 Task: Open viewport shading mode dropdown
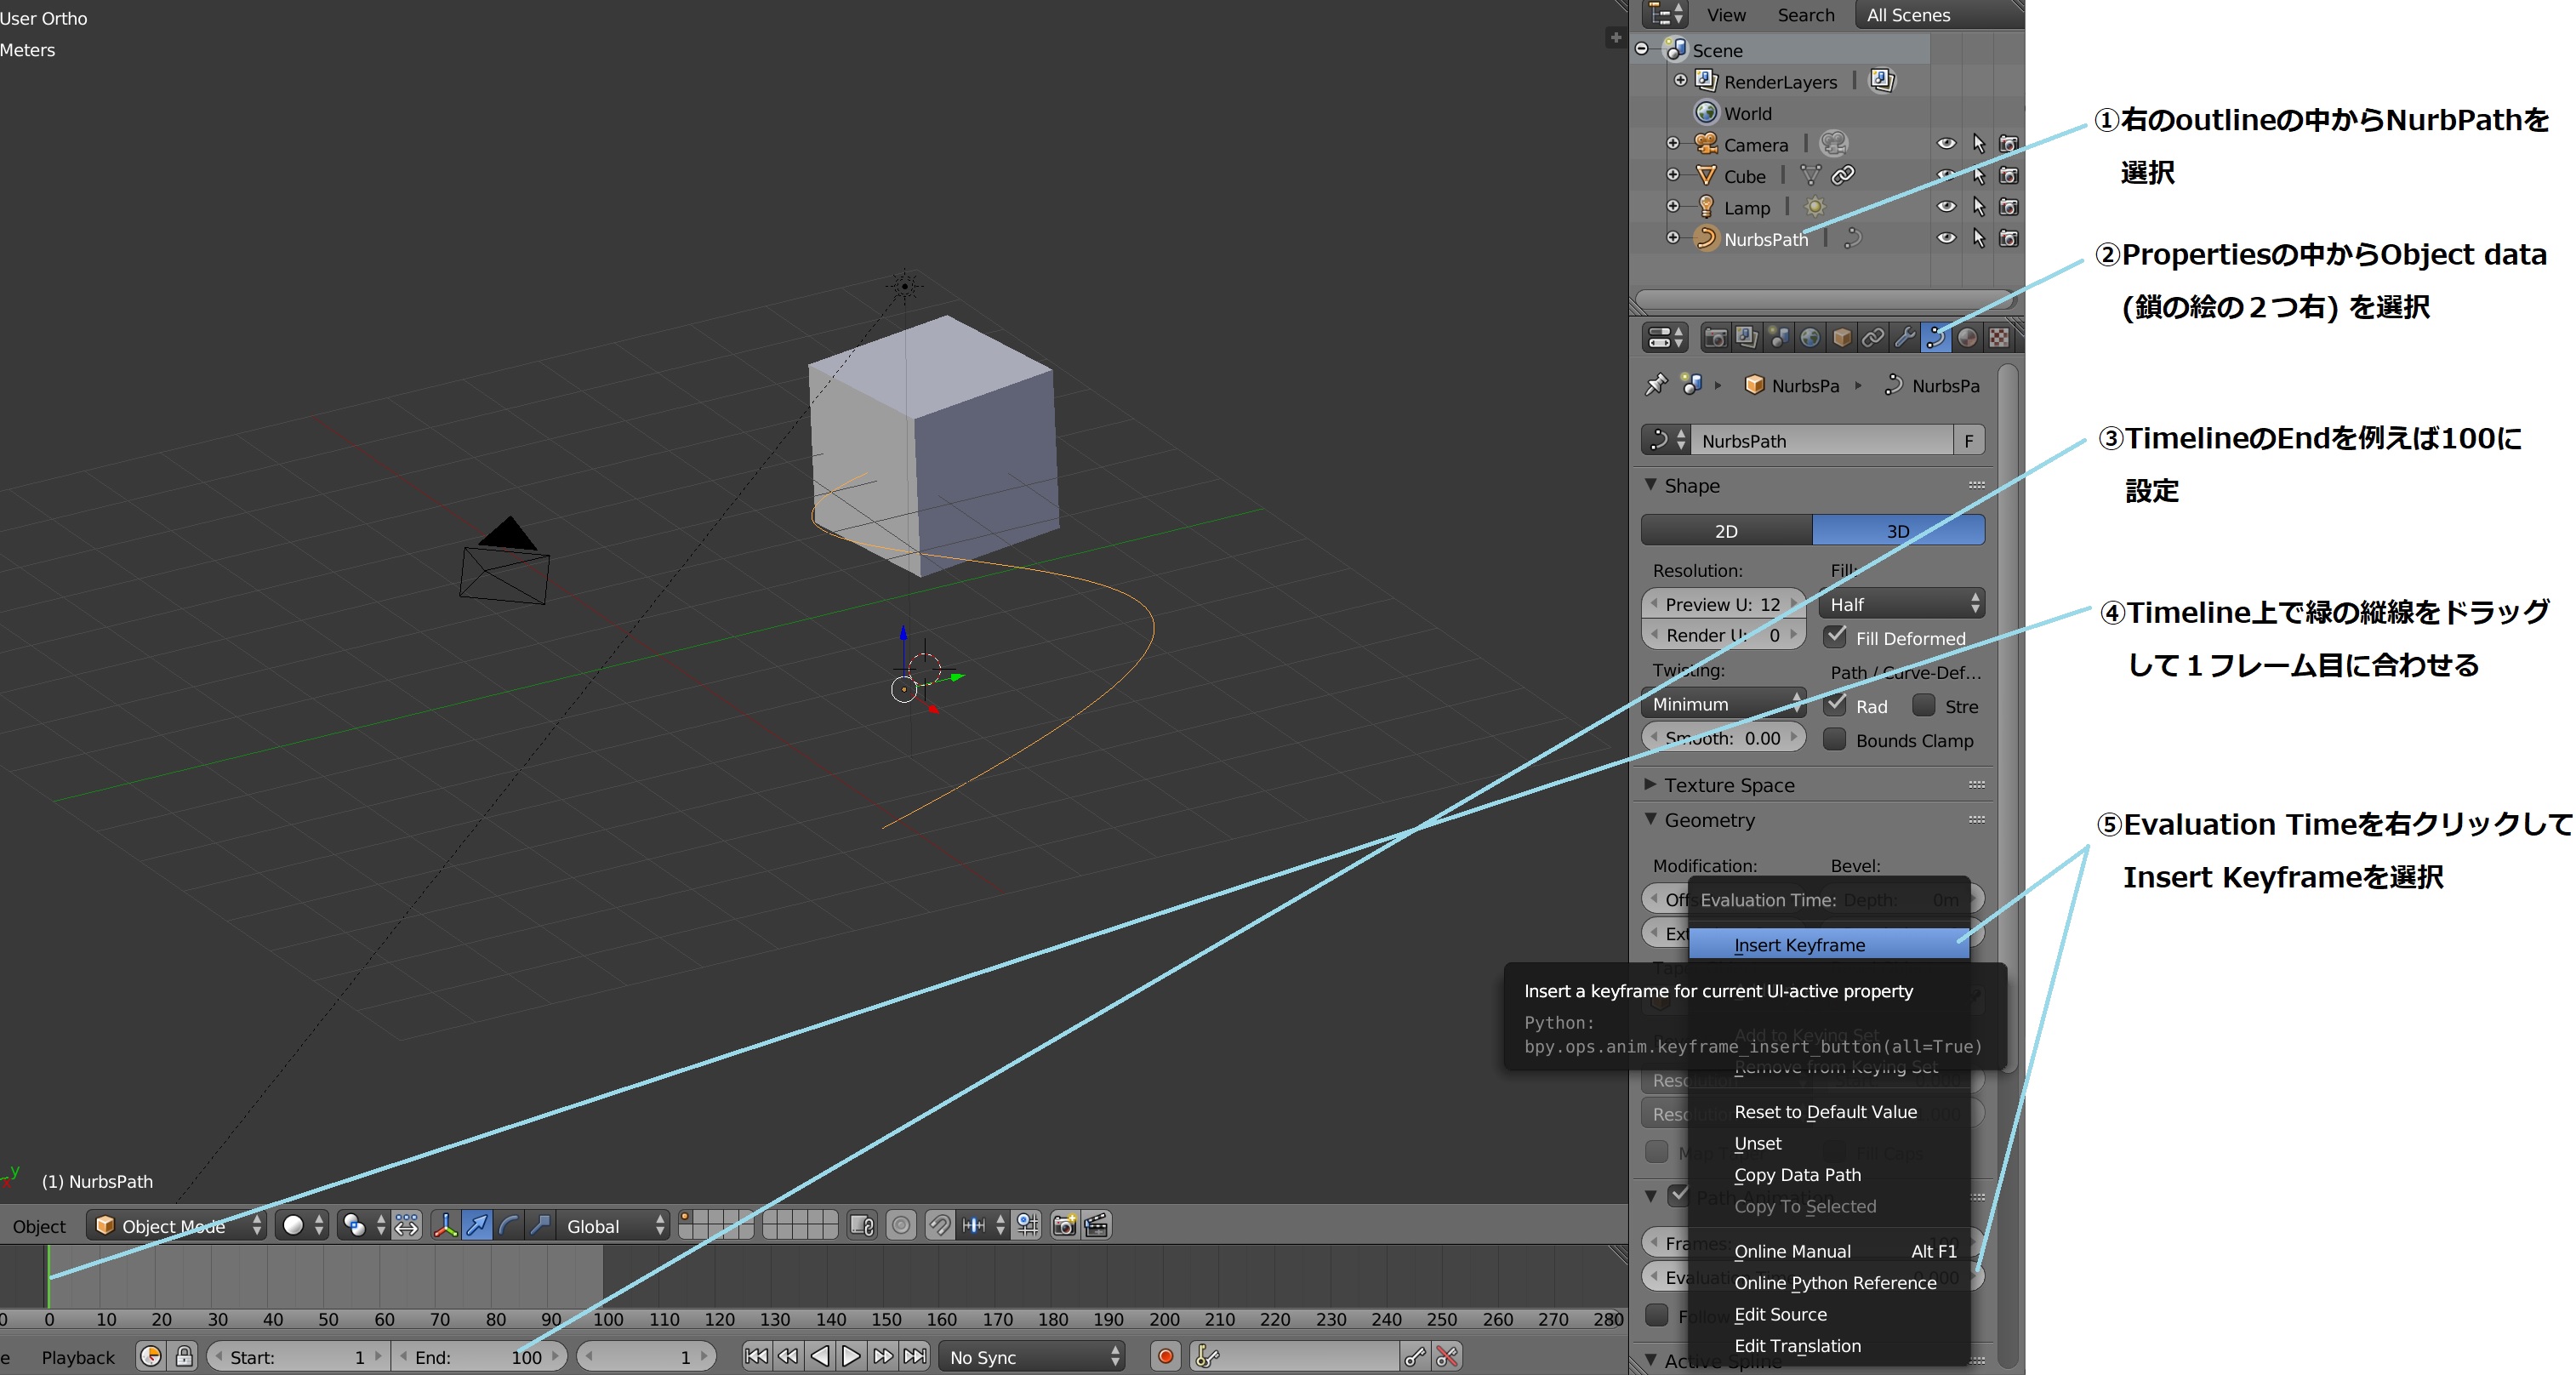304,1225
